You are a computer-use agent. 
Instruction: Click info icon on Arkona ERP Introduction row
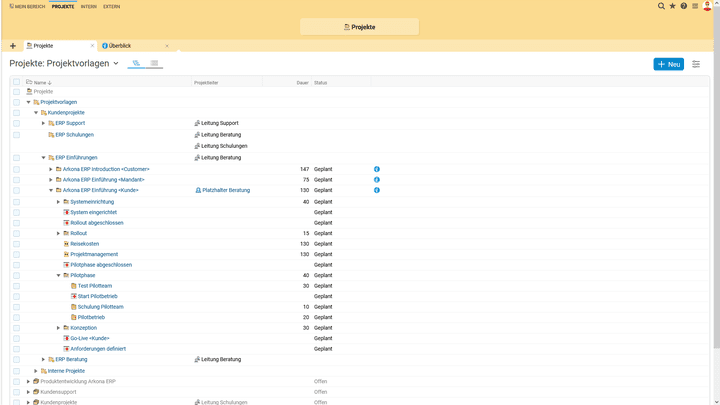tap(377, 169)
